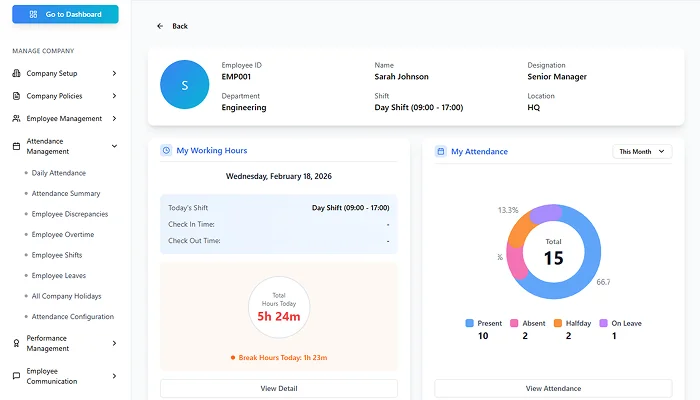Click the back arrow icon
This screenshot has width=700, height=400.
(160, 26)
